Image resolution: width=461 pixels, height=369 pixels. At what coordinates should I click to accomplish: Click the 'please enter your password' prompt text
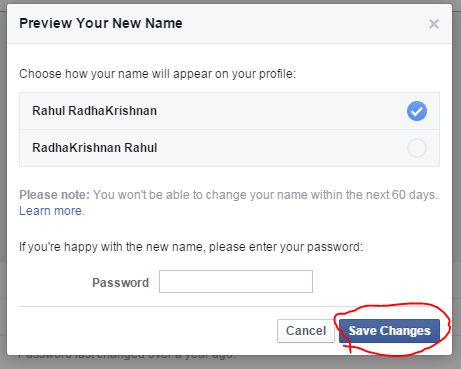(191, 247)
